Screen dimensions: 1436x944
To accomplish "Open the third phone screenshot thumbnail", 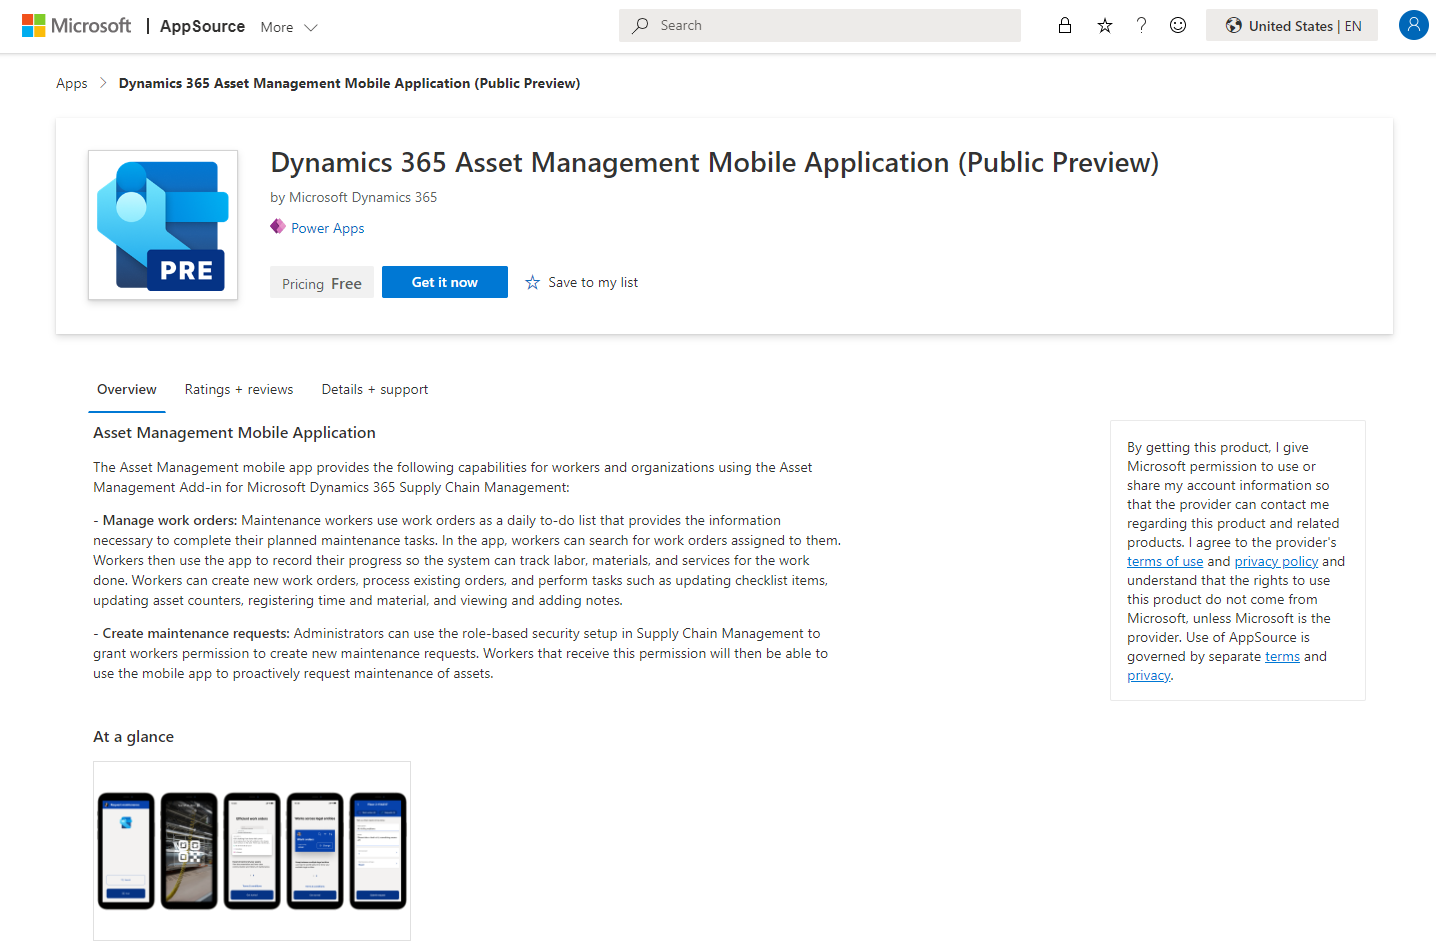I will (252, 851).
